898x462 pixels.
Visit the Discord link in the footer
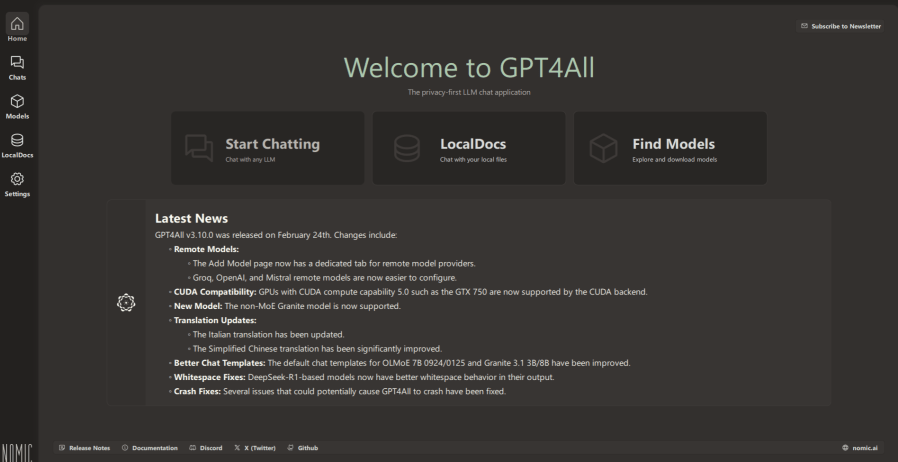coord(206,447)
